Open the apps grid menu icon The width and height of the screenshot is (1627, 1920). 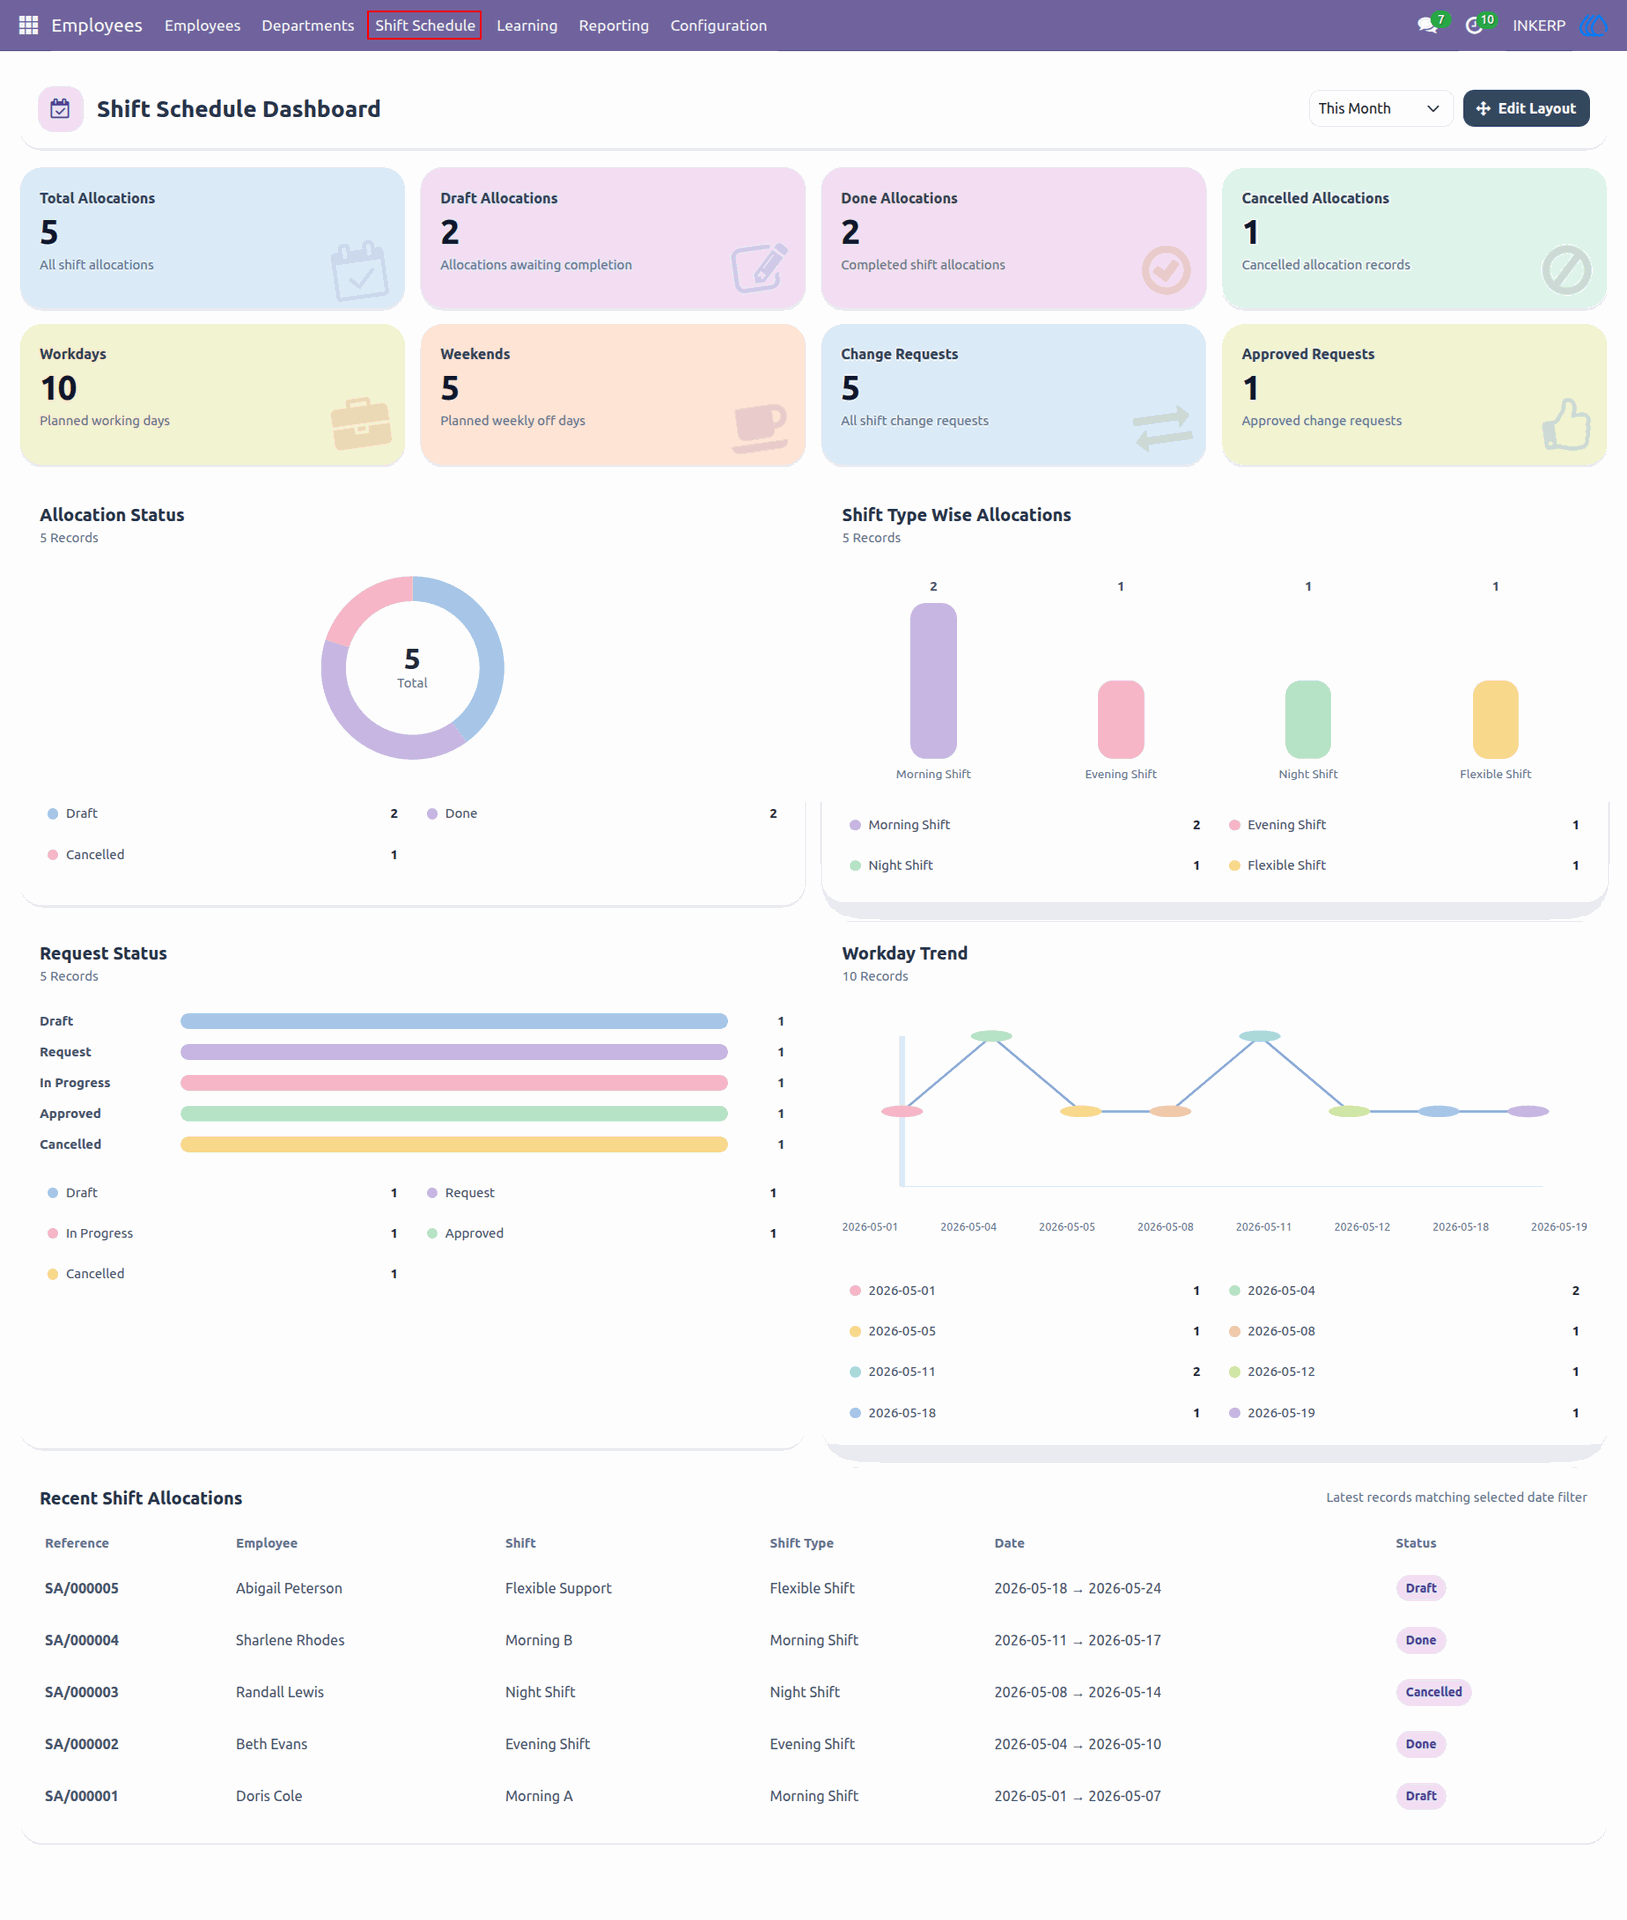point(28,25)
